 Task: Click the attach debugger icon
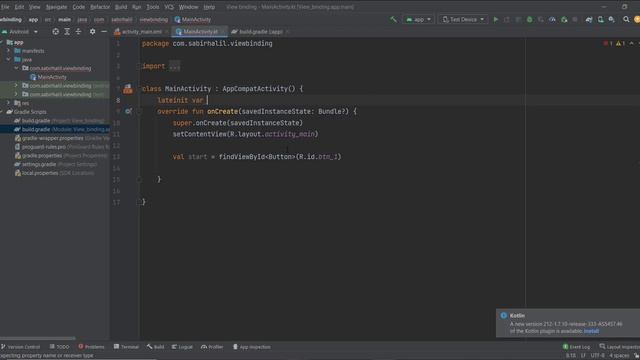coord(564,19)
